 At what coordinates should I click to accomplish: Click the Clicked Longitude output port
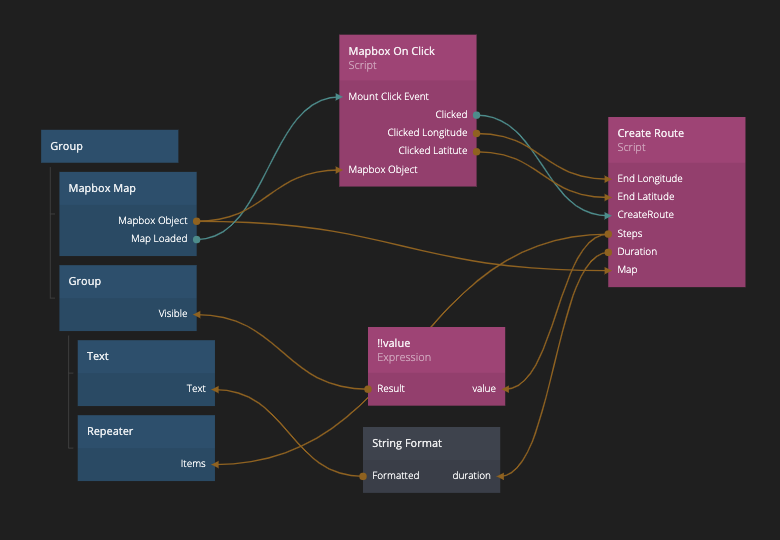coord(477,133)
